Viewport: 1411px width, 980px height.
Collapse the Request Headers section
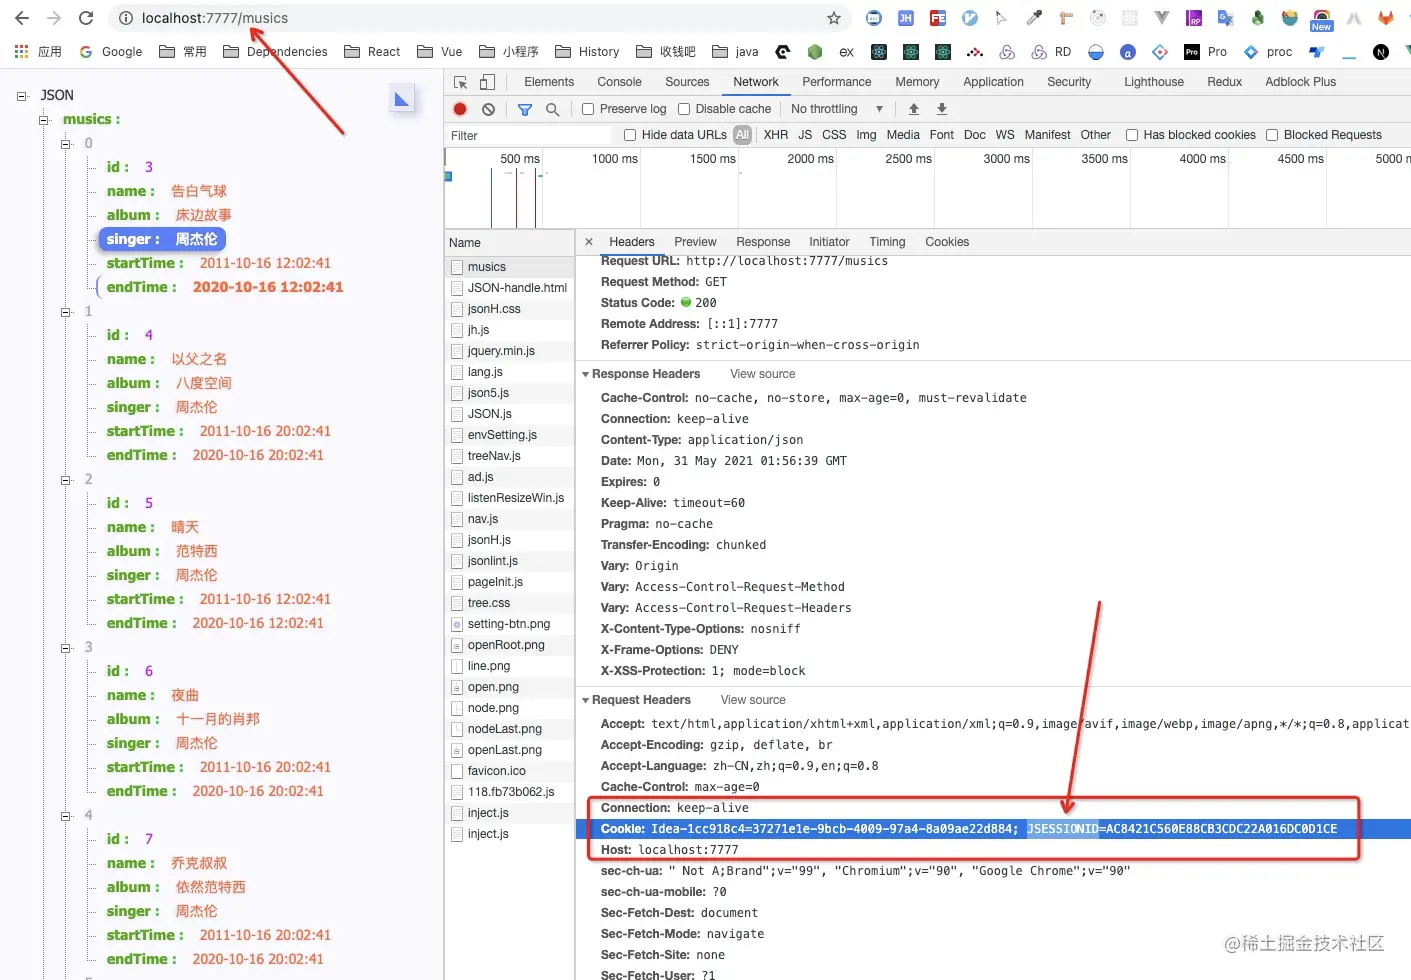[x=586, y=700]
